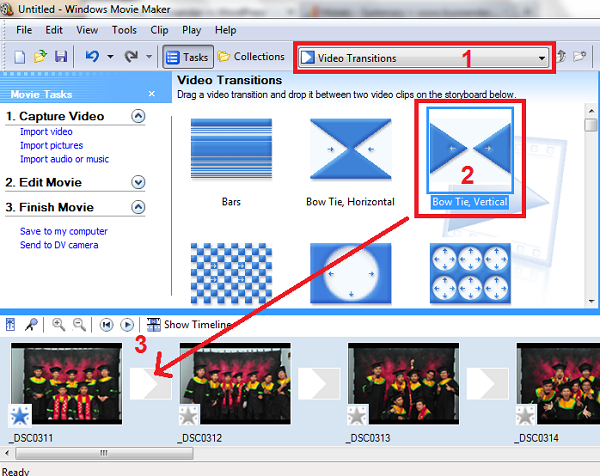600x476 pixels.
Task: Click the Play Storyboard button
Action: click(127, 325)
